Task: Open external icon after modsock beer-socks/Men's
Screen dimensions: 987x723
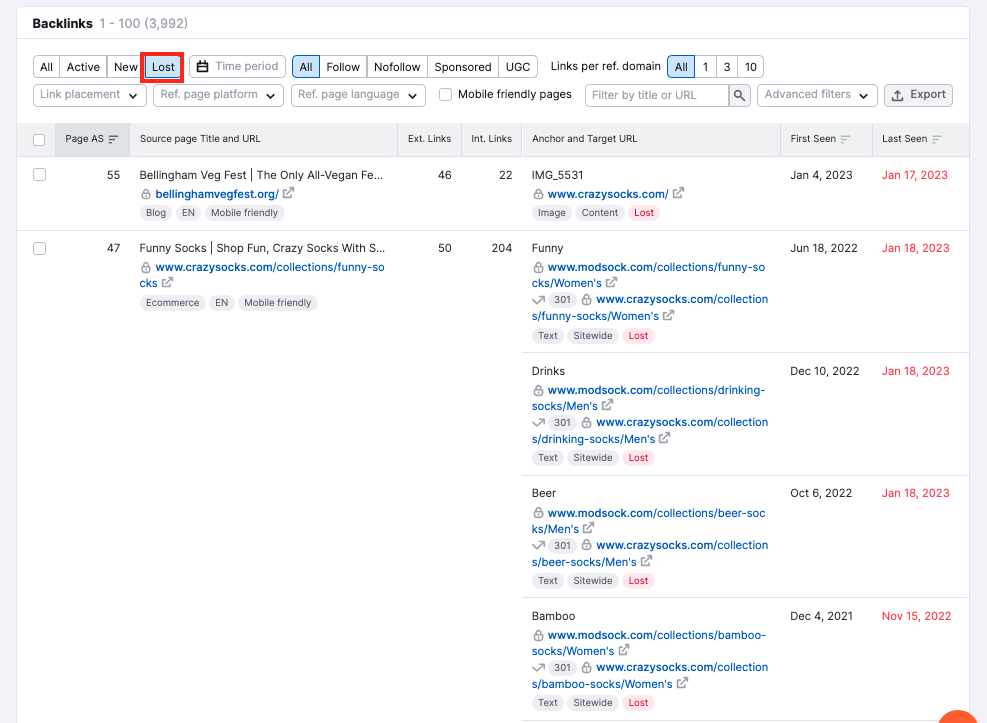Action: pos(589,528)
